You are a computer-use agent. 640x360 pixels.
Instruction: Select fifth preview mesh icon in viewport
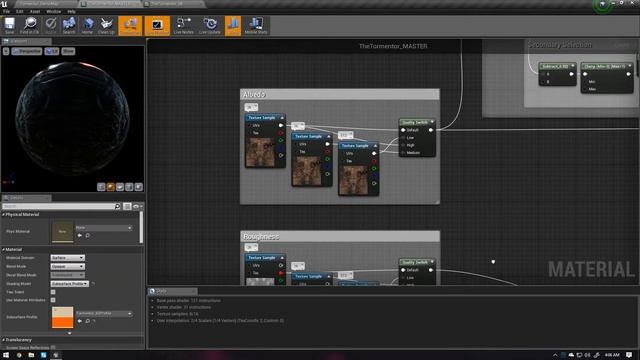[x=138, y=187]
